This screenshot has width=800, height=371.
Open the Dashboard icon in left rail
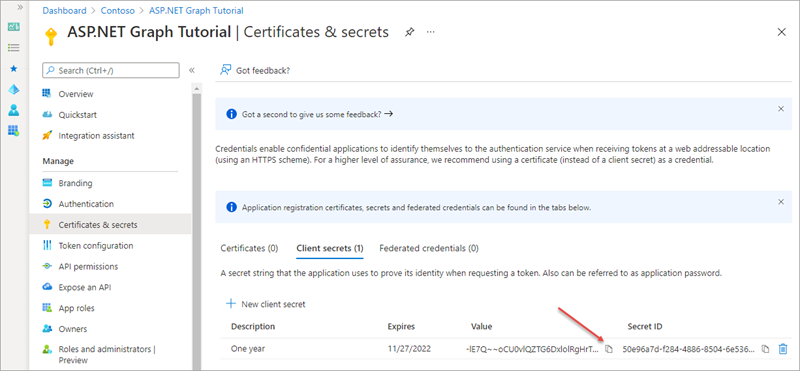(x=14, y=27)
